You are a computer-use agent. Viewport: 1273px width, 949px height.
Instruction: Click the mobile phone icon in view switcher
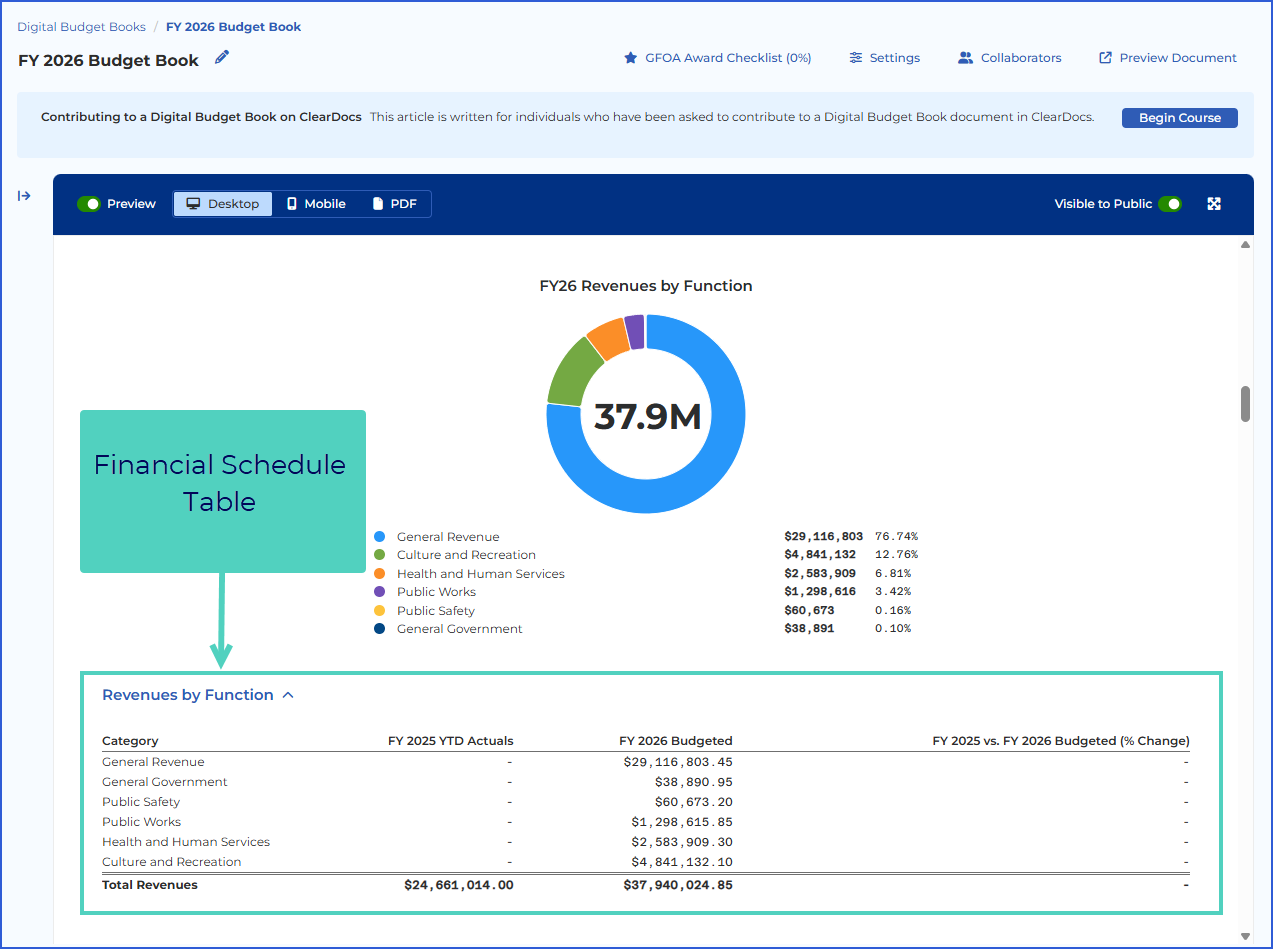point(292,204)
